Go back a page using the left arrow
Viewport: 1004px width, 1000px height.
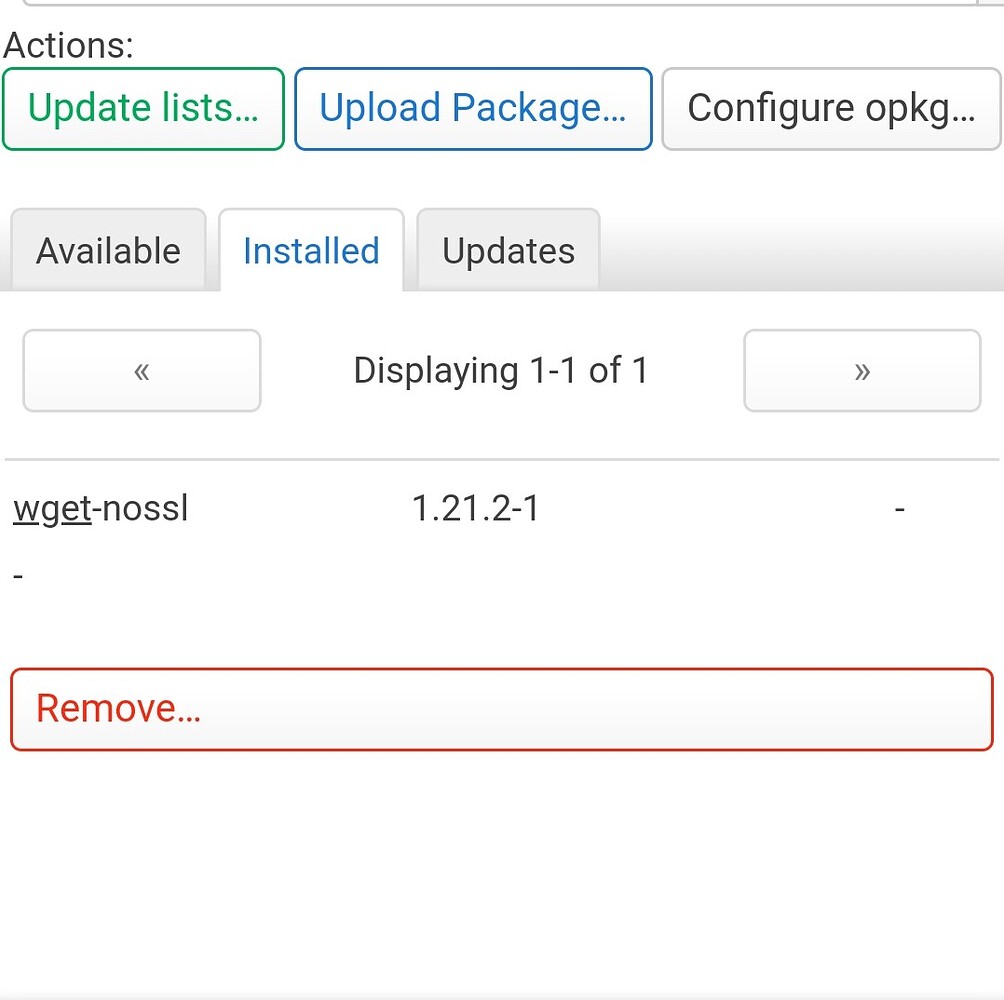(141, 370)
